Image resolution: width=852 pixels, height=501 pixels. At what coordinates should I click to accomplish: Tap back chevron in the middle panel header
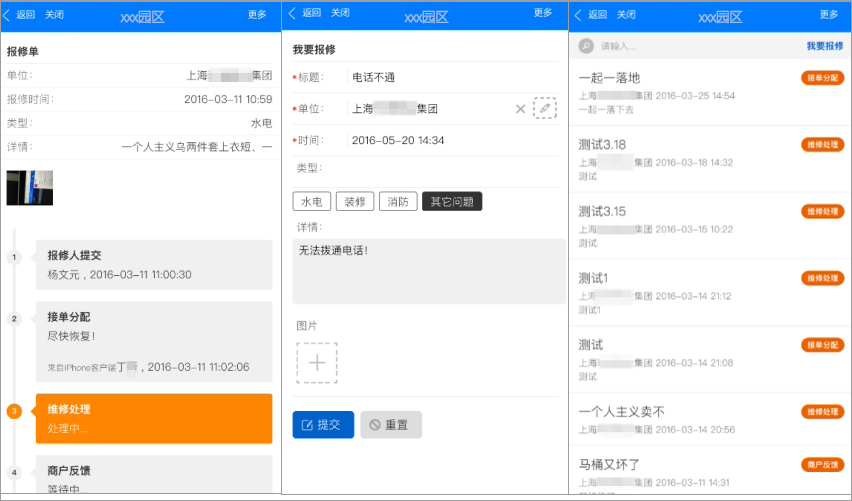click(x=292, y=13)
